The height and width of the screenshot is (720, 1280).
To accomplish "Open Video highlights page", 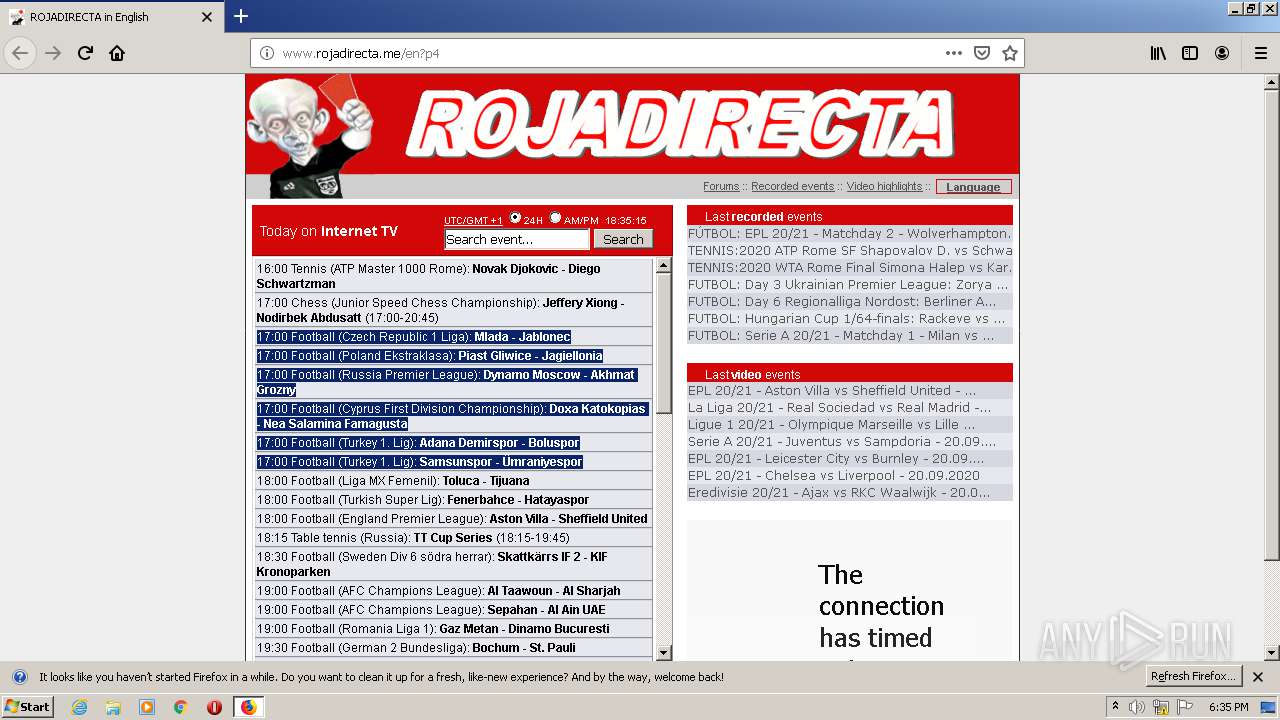I will click(884, 186).
